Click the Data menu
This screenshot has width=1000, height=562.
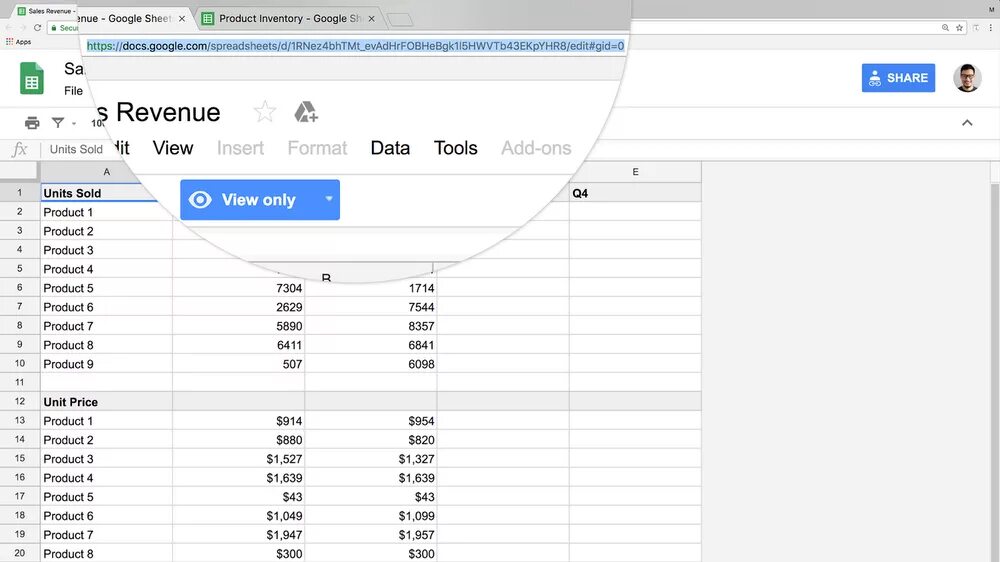390,148
